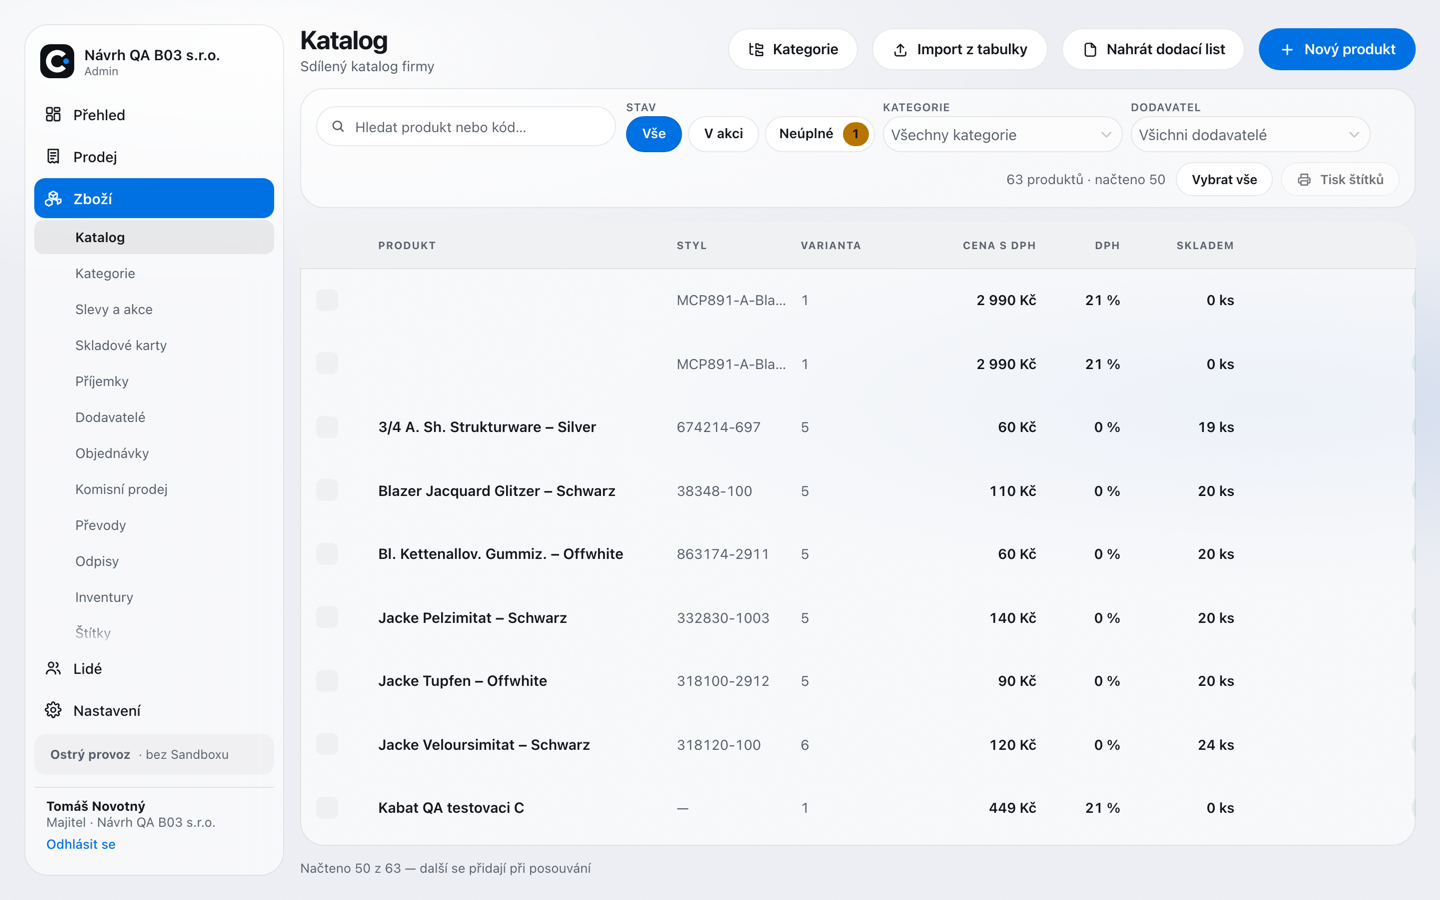Check the Jacke Pelzimitat – Schwarz row checkbox
This screenshot has width=1440, height=900.
pos(327,617)
